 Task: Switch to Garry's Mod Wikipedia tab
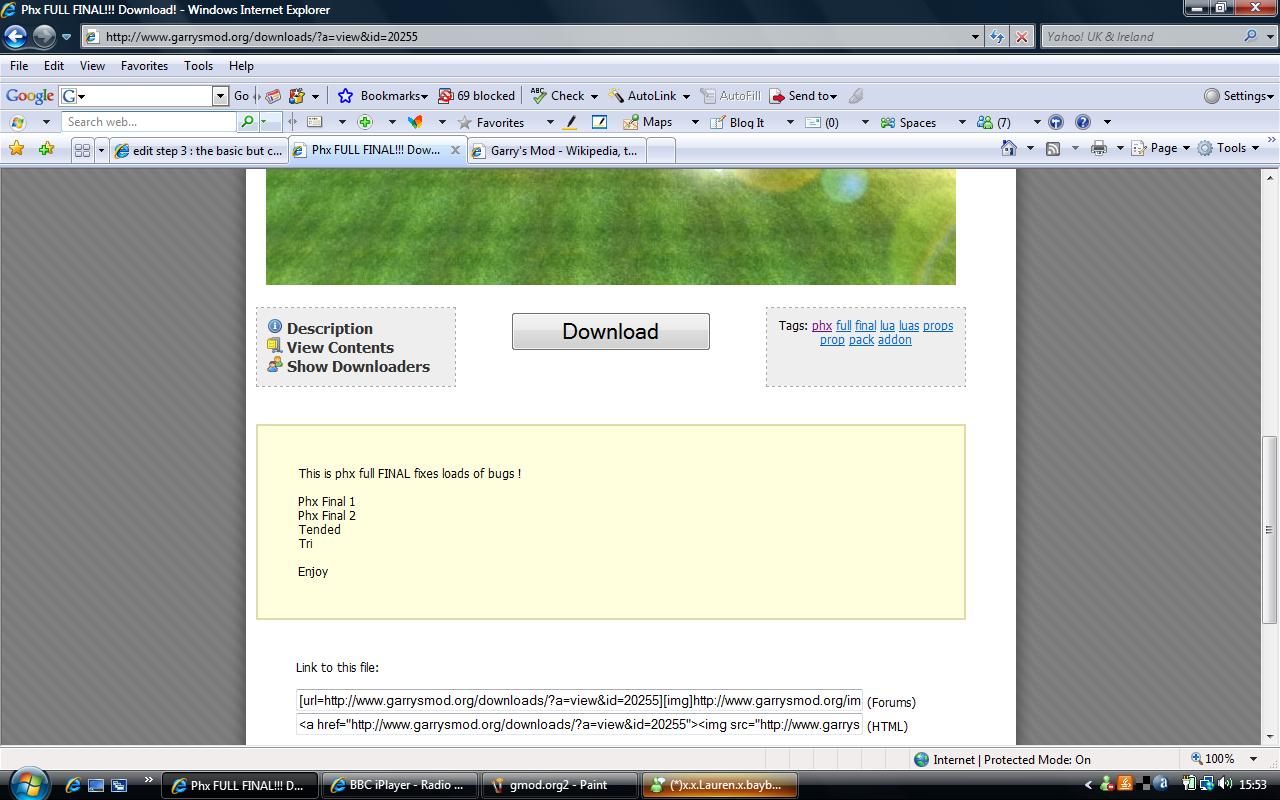[556, 151]
